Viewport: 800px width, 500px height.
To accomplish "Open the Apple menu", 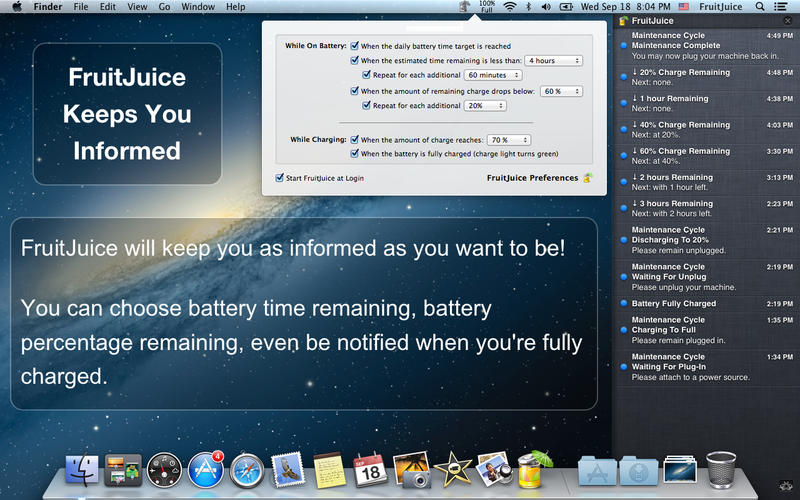I will click(17, 7).
